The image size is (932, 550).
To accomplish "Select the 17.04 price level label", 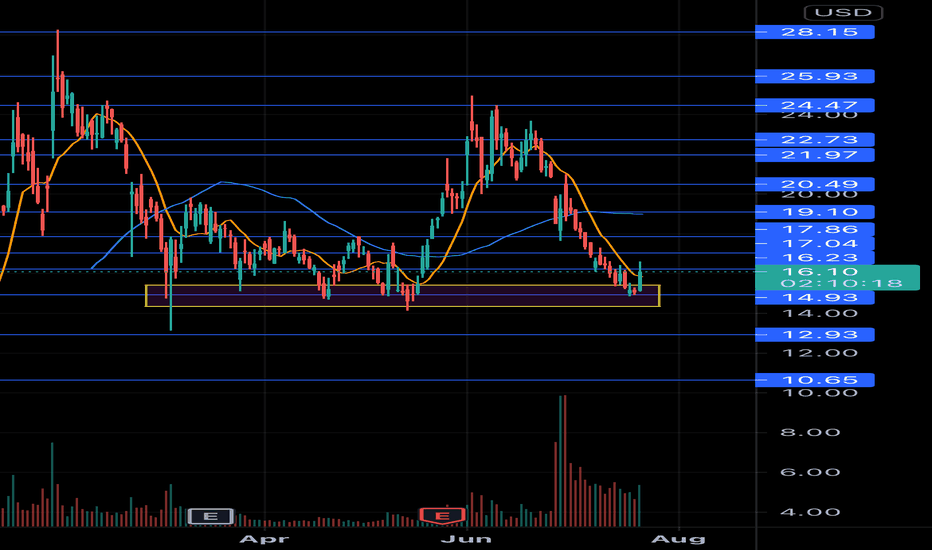I will pyautogui.click(x=814, y=244).
